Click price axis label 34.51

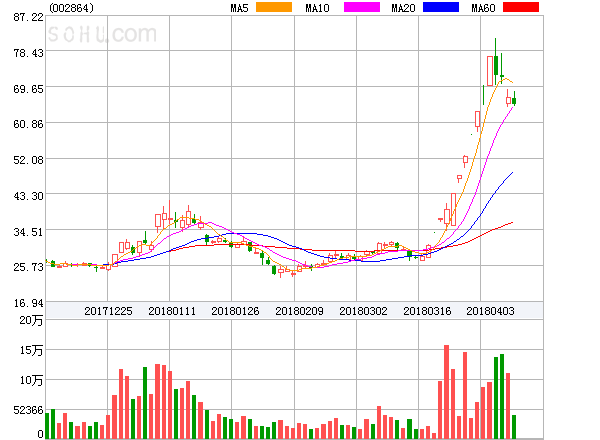[28, 232]
